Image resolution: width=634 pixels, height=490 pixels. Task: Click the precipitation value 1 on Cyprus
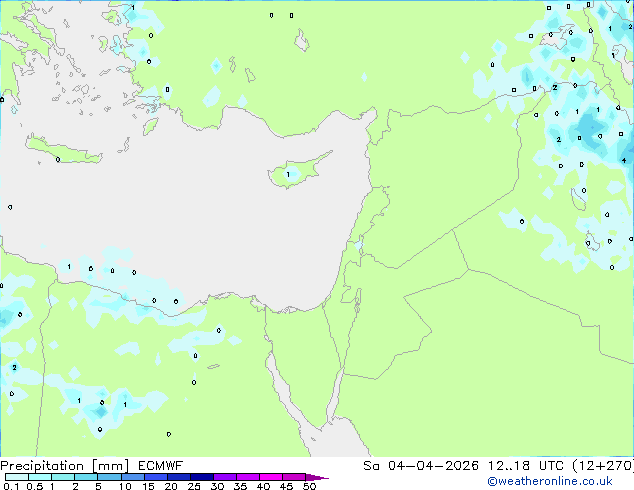pyautogui.click(x=288, y=175)
